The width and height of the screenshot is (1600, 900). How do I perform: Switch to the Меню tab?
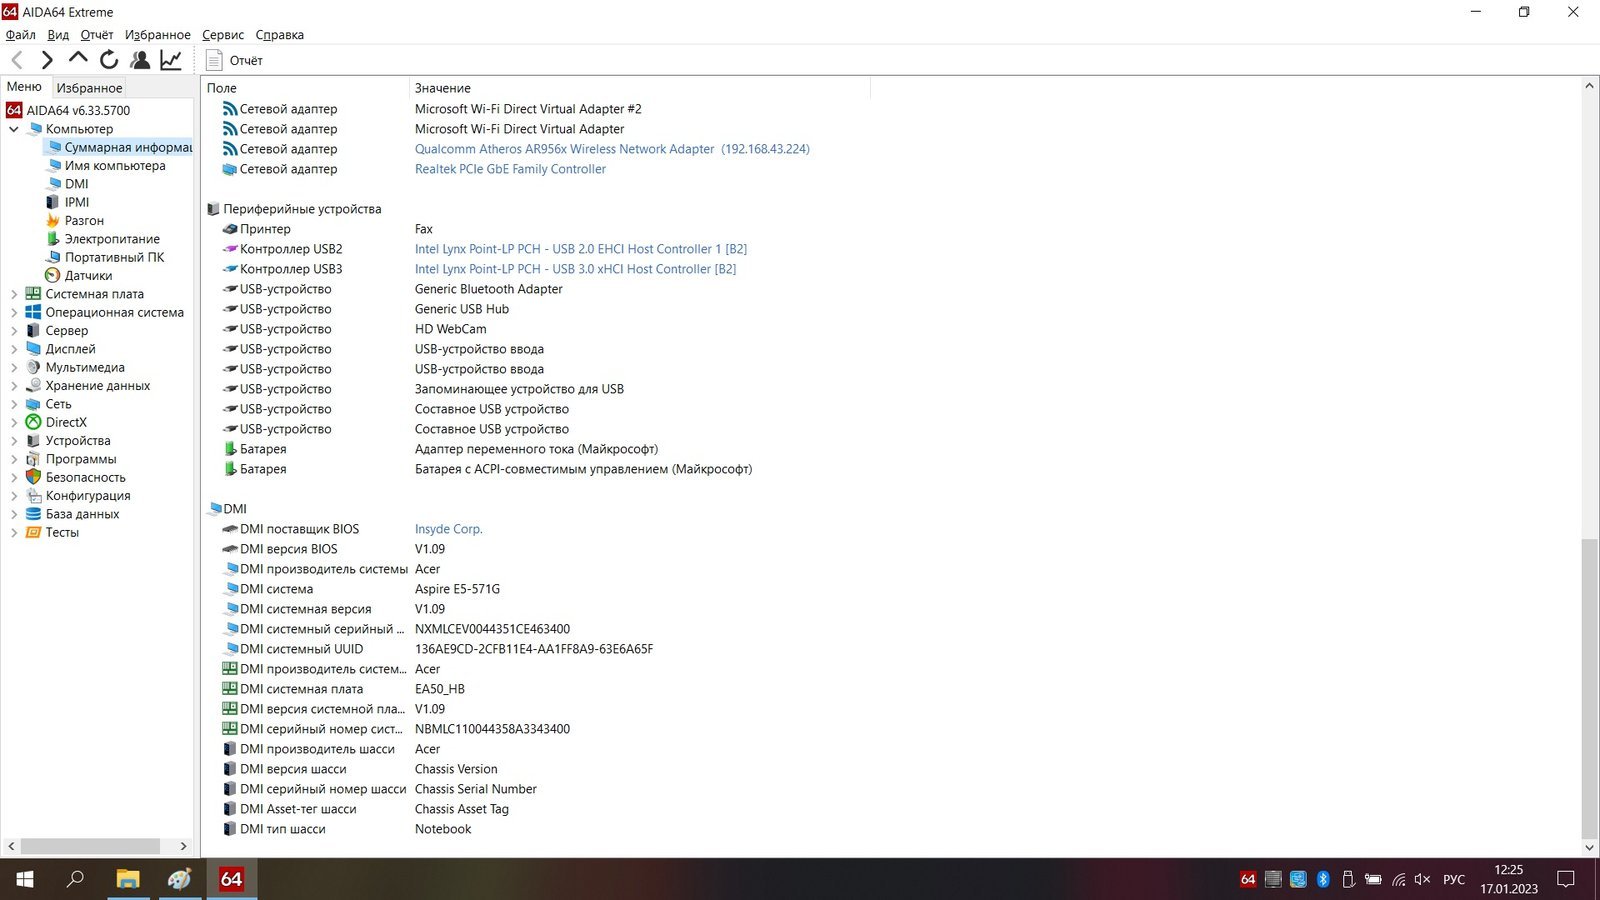coord(25,87)
